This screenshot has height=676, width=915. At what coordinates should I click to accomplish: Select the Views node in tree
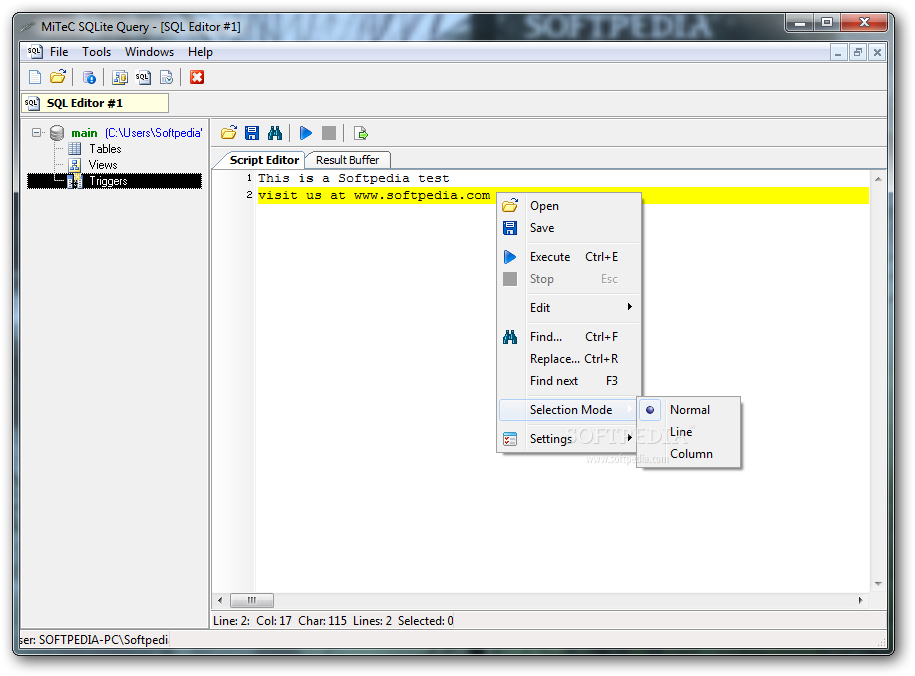click(x=103, y=165)
